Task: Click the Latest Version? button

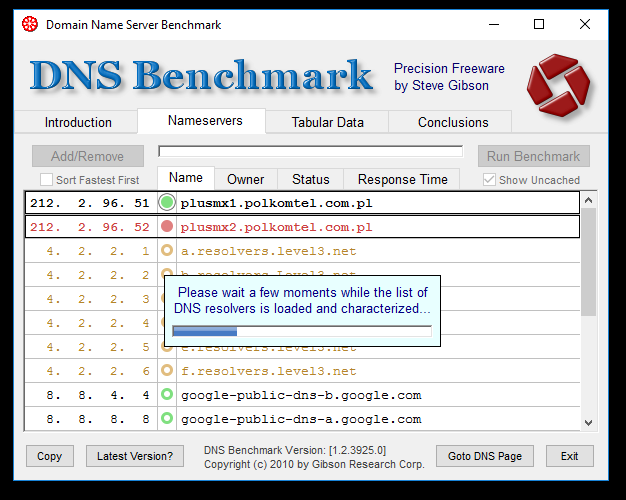Action: [x=135, y=456]
